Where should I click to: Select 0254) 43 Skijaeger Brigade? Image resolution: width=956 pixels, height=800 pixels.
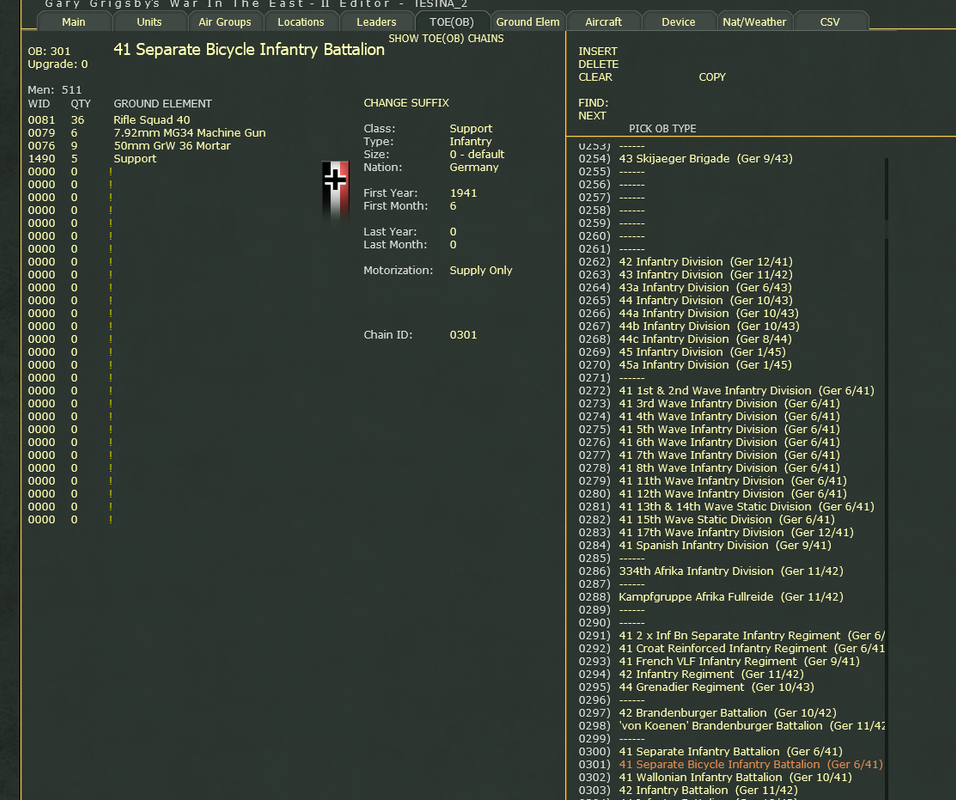pyautogui.click(x=685, y=158)
